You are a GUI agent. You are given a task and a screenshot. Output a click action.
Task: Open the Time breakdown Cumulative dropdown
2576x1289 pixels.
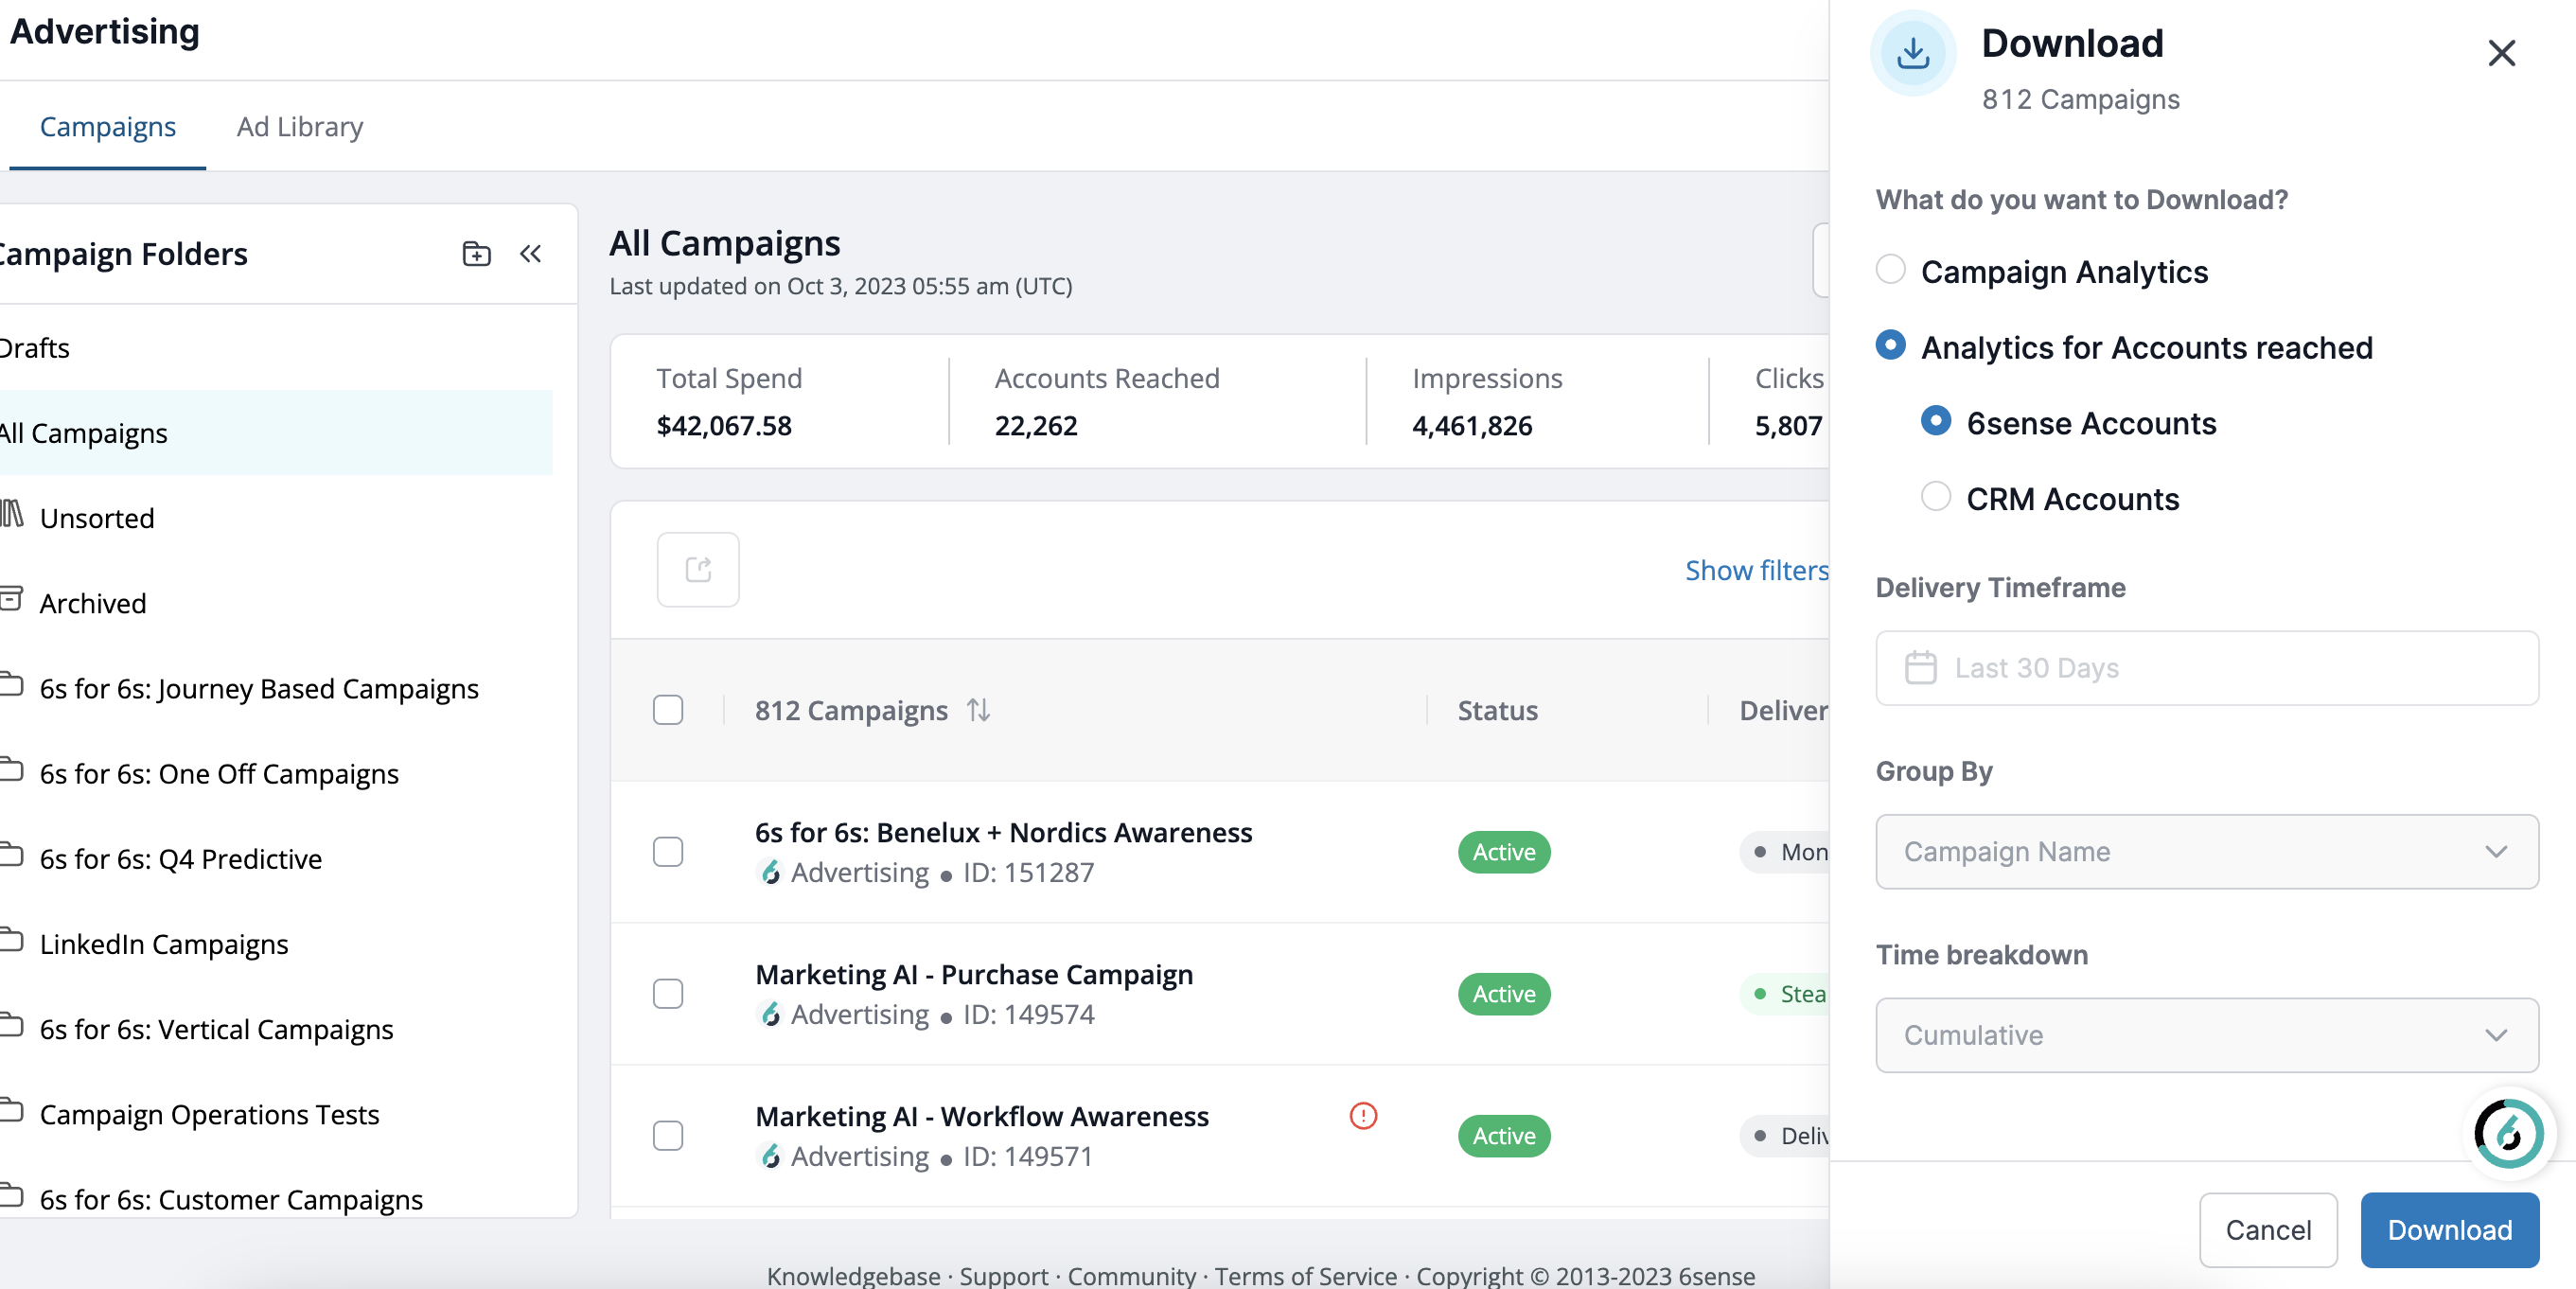[x=2206, y=1035]
